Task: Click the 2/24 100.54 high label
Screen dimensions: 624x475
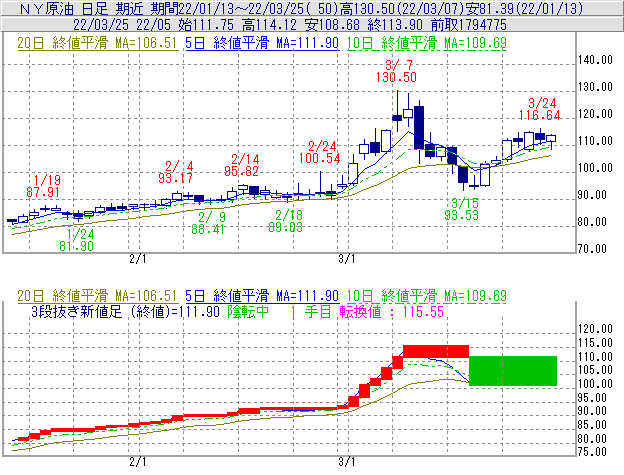Action: pyautogui.click(x=320, y=152)
